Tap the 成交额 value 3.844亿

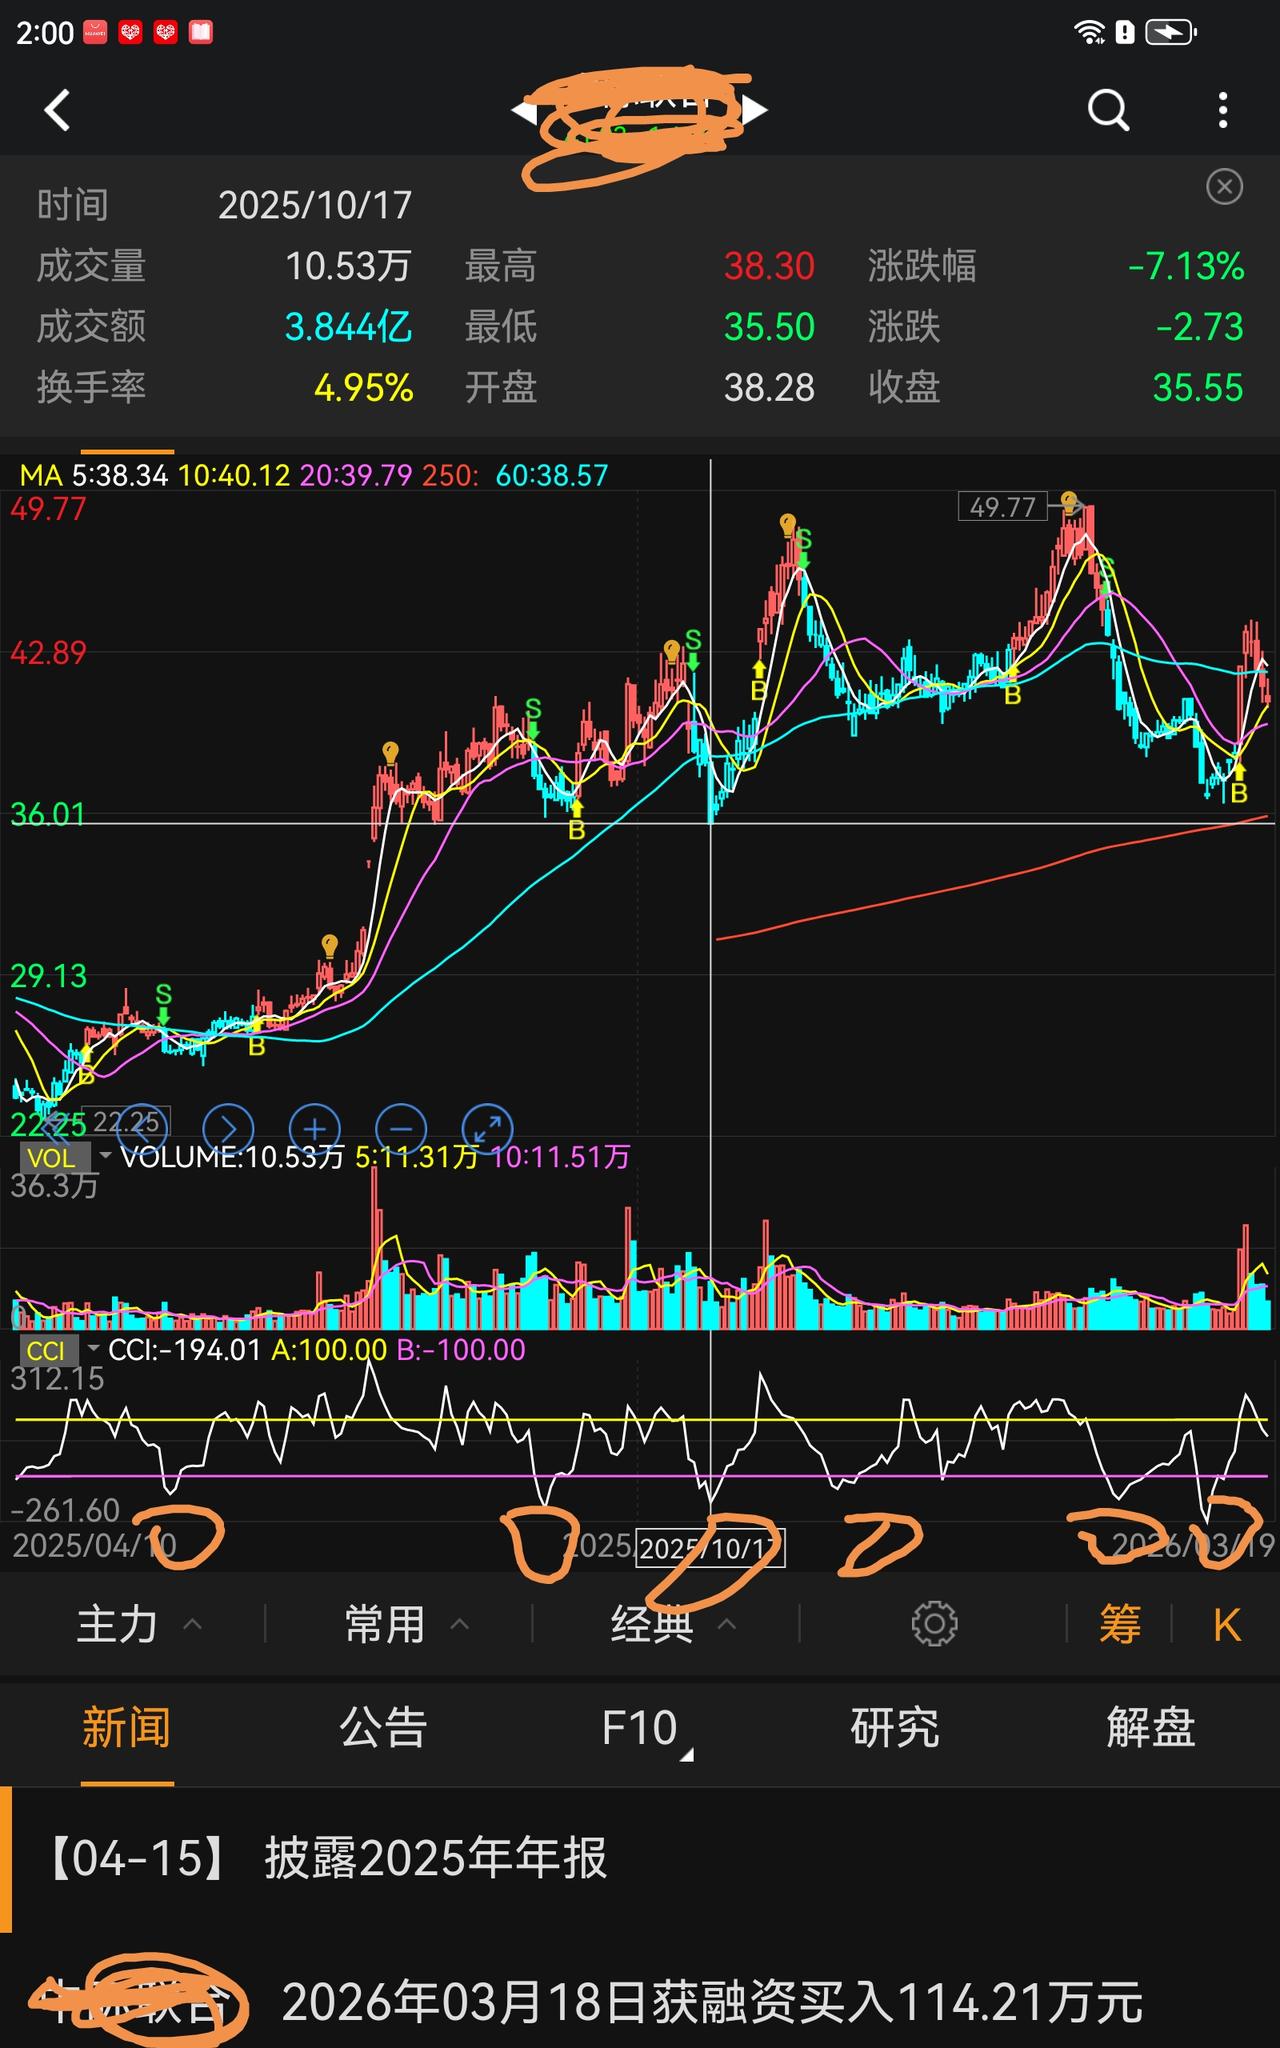[348, 327]
